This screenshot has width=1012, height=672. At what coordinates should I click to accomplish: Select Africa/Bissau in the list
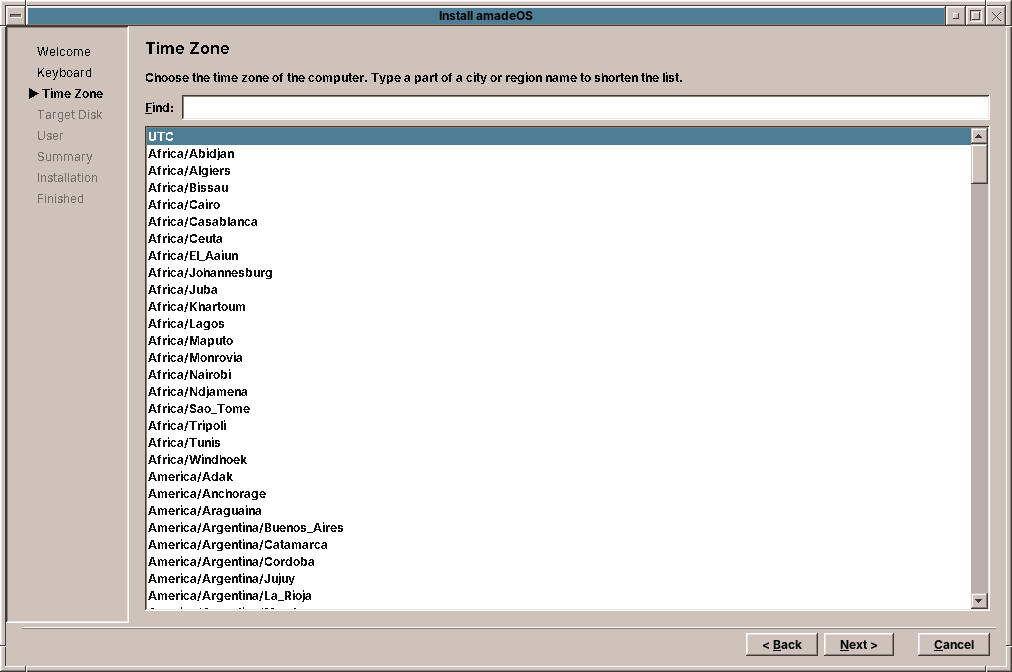tap(558, 187)
